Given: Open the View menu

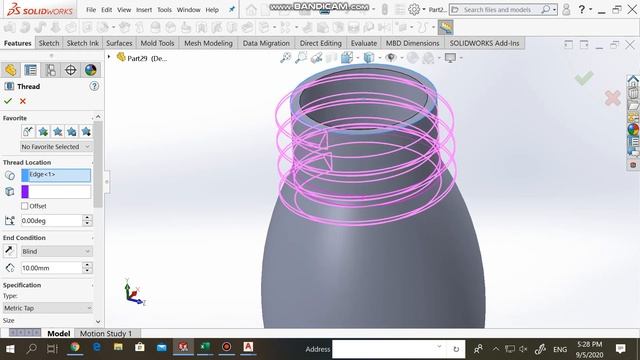Looking at the screenshot, I should [x=124, y=10].
